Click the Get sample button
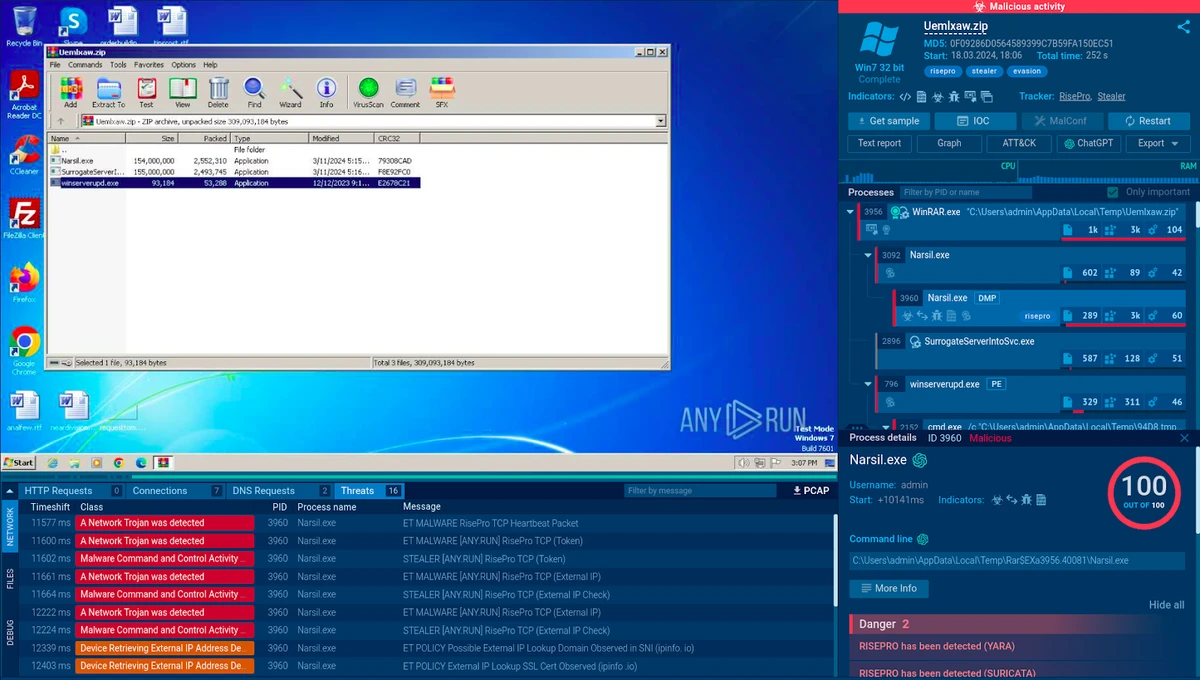 point(888,121)
